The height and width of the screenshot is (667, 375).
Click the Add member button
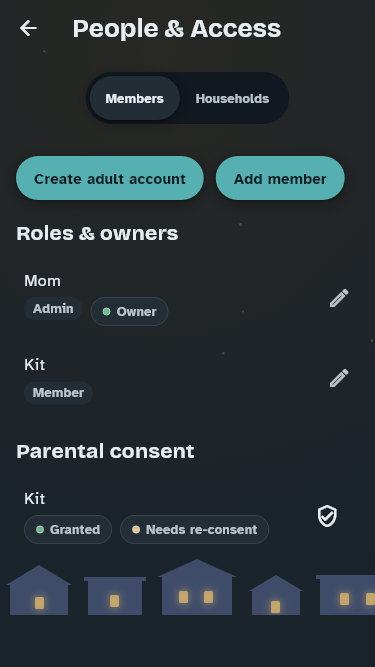280,178
